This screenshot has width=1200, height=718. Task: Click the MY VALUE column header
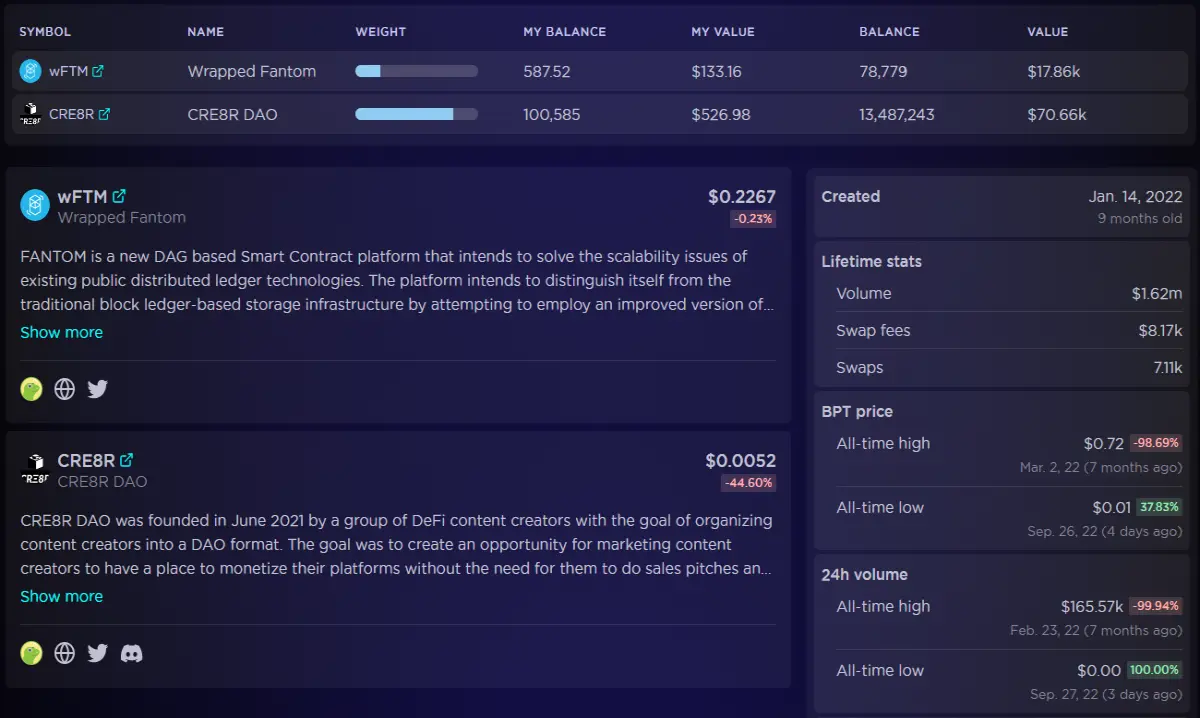coord(723,32)
